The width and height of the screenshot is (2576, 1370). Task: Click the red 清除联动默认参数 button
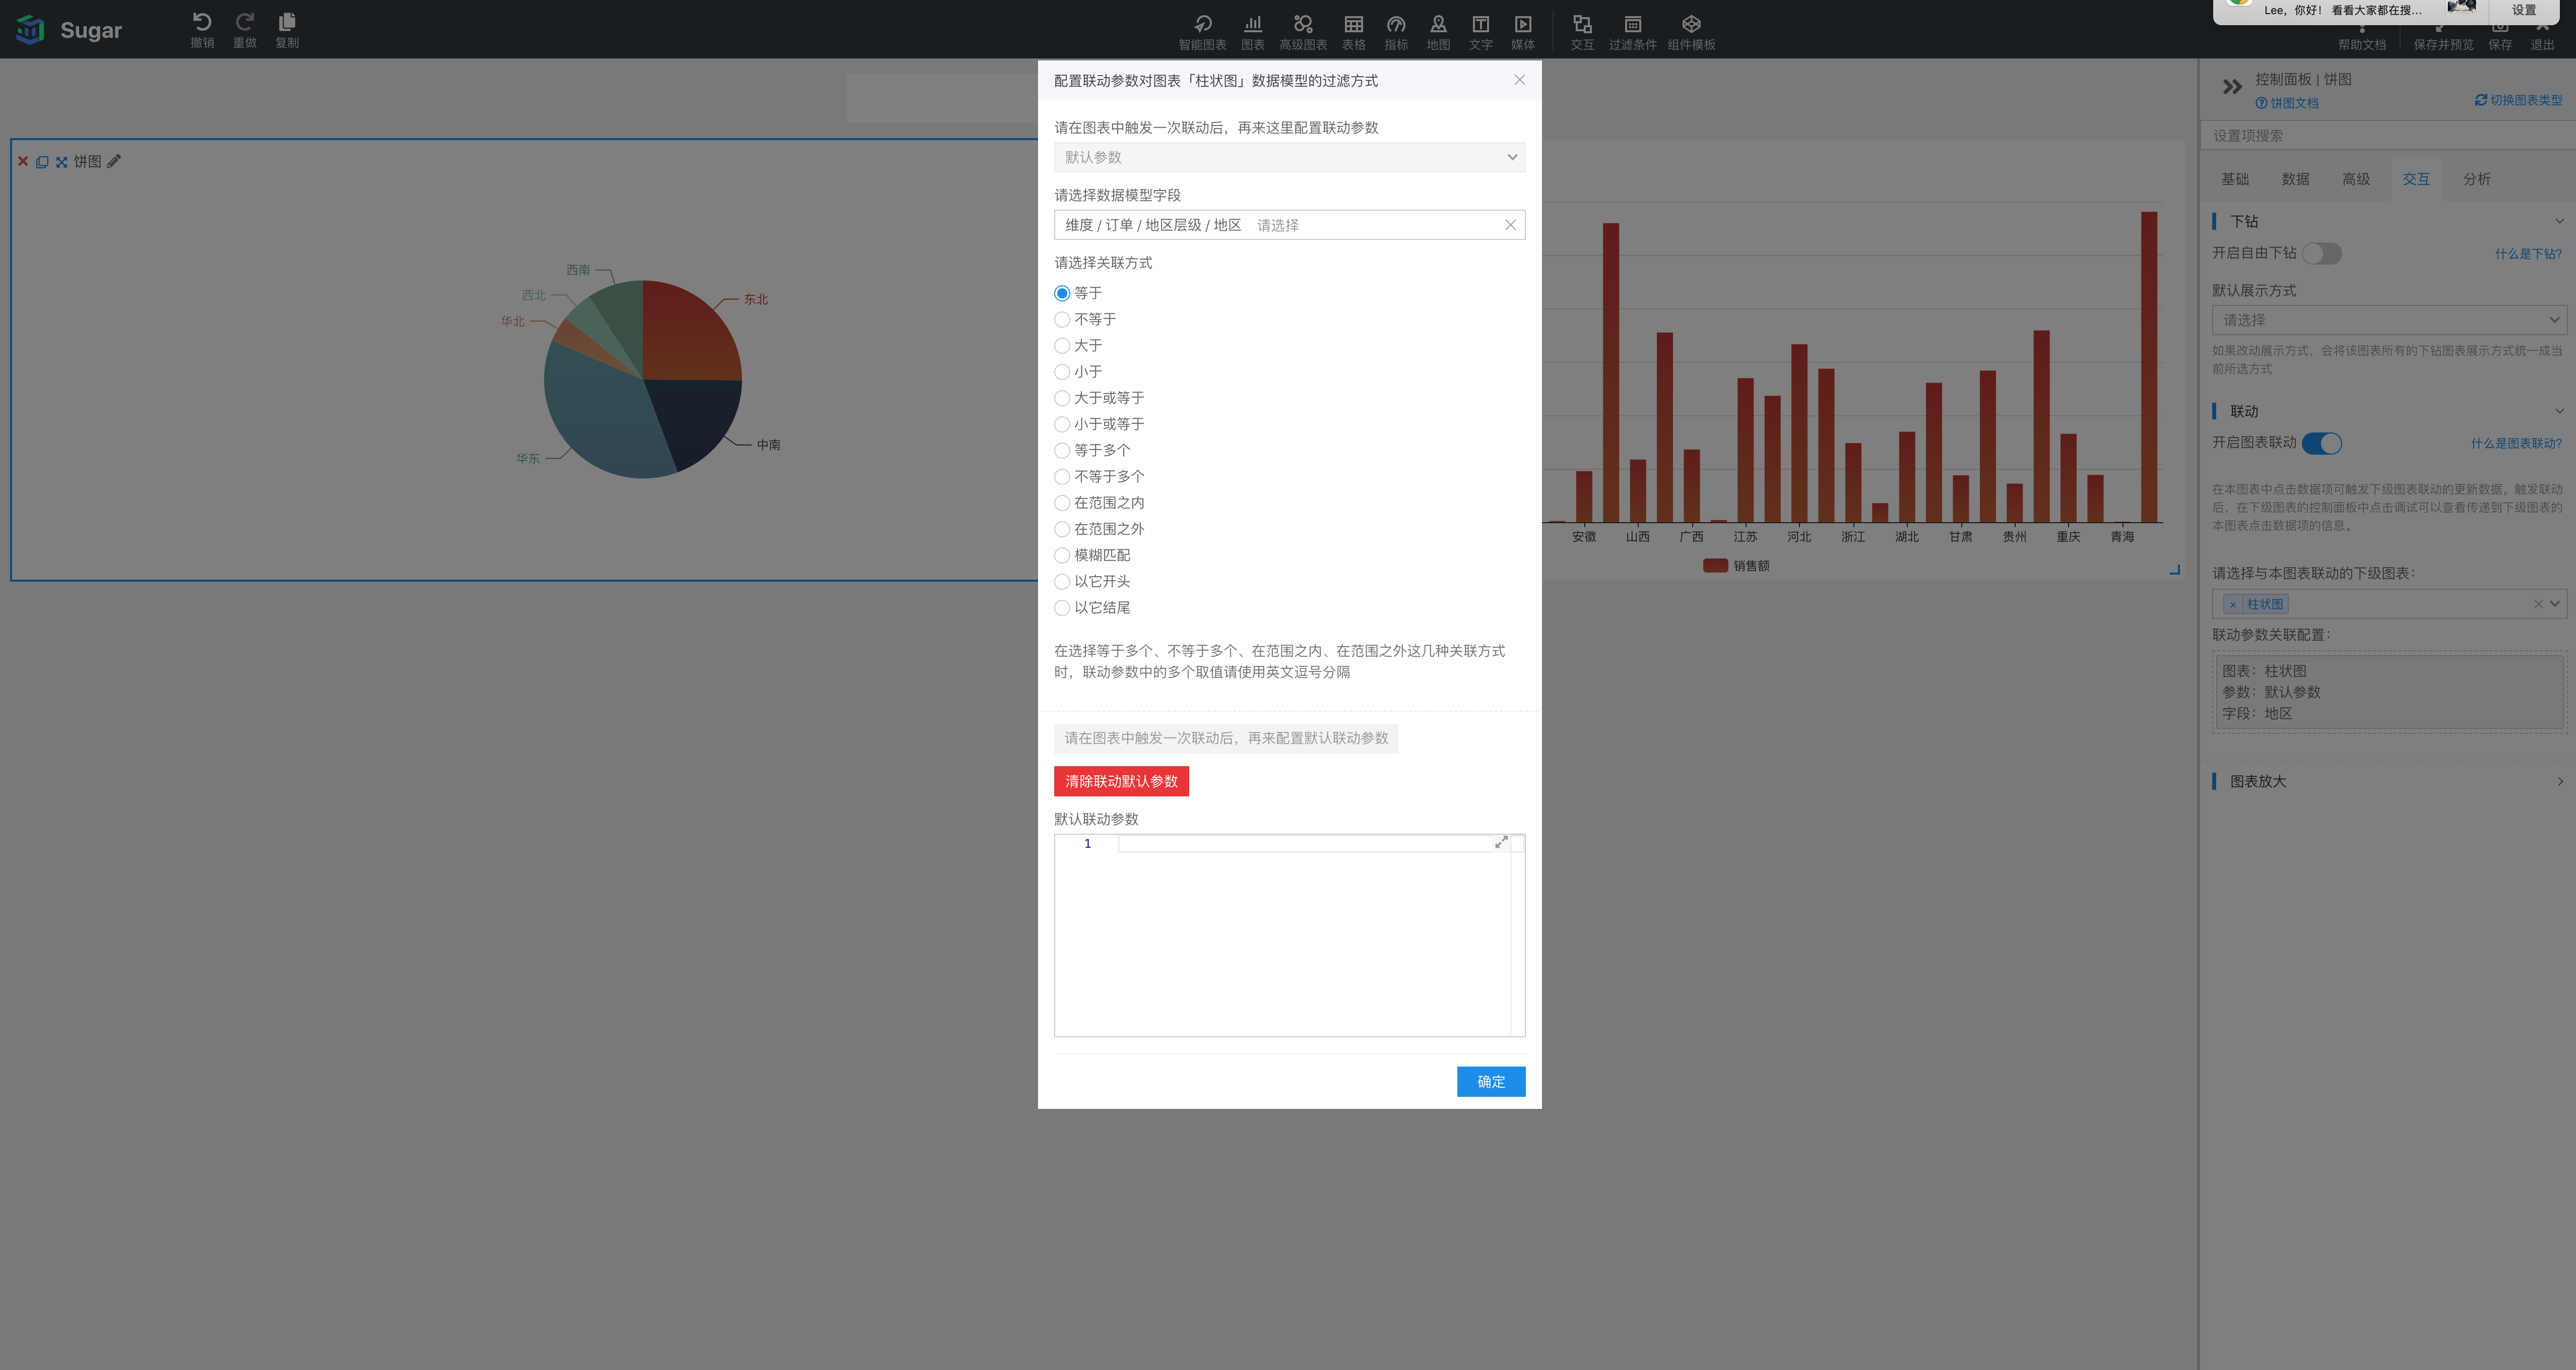(1121, 781)
